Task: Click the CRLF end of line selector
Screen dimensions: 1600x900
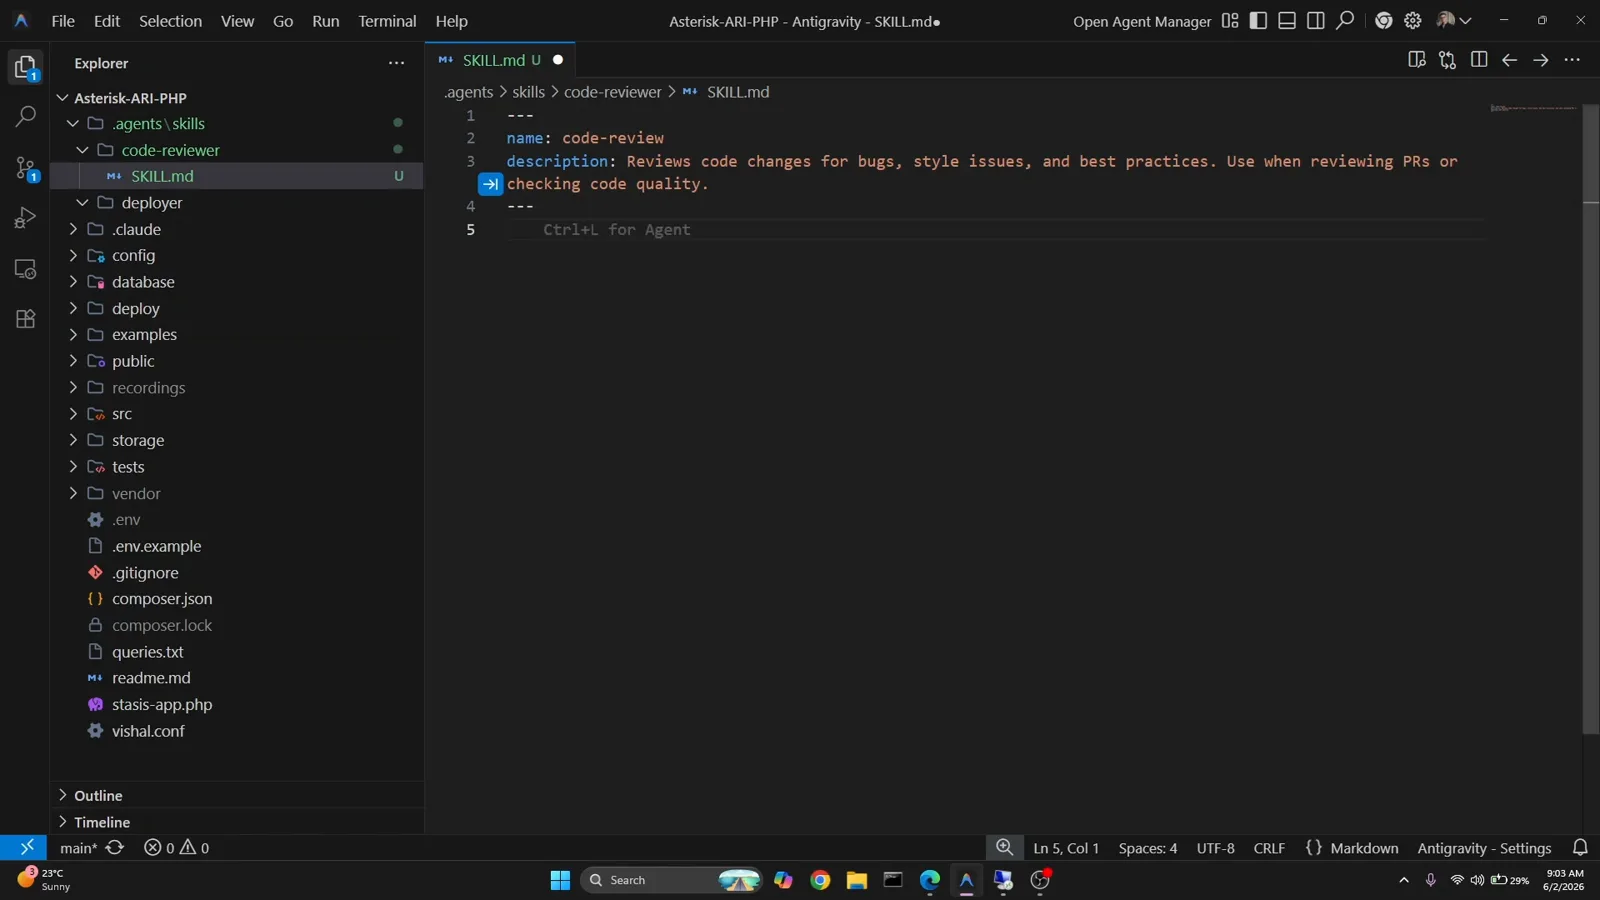Action: pos(1269,848)
